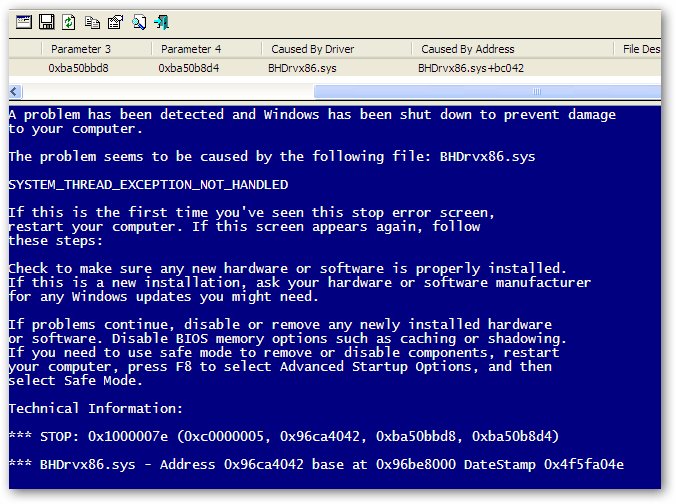Screen dimensions: 676x504
Task: Refresh the crash list with the toolbar icon
Action: click(x=69, y=22)
